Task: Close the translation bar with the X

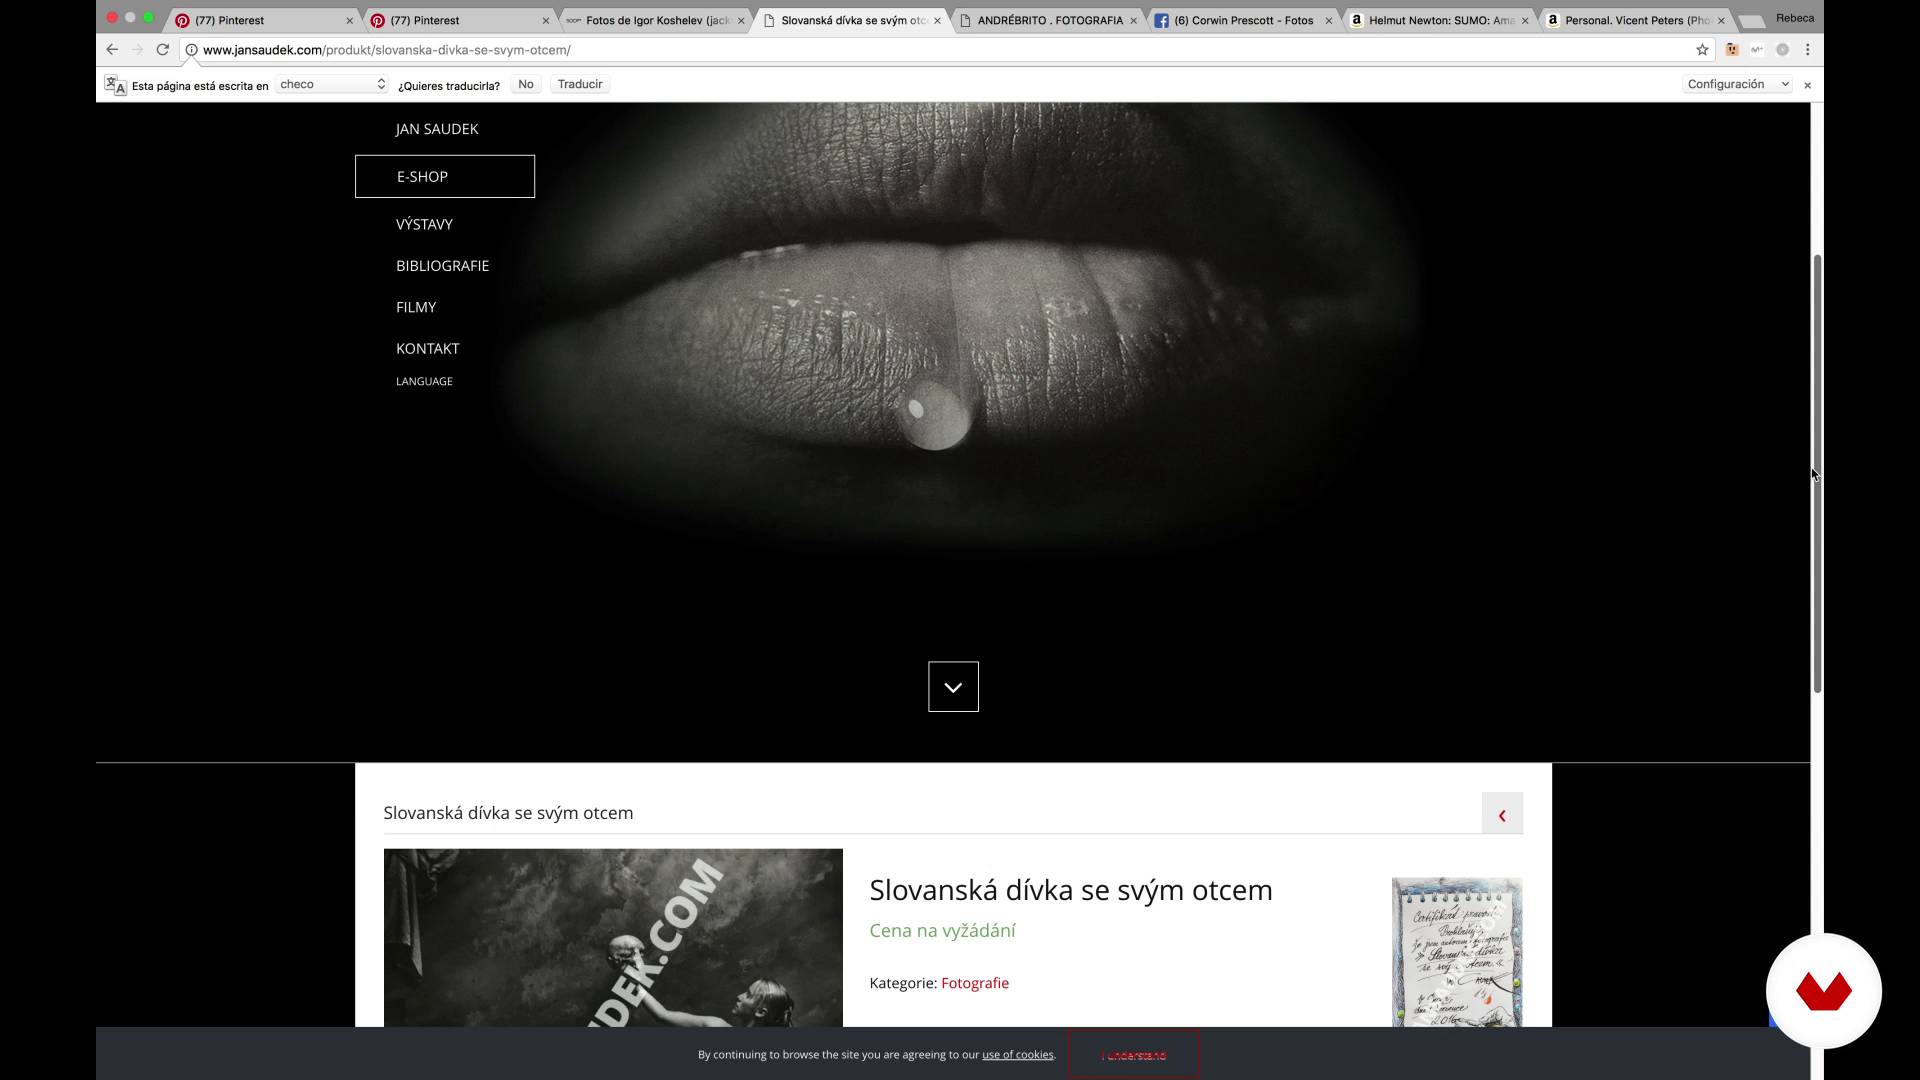Action: [1807, 85]
